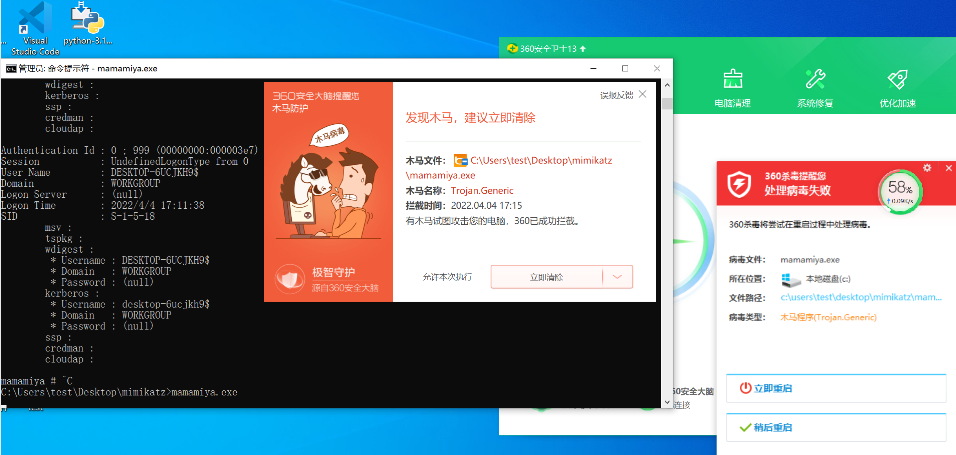The image size is (956, 455).
Task: Click the command prompt vertical scrollbar thumb
Action: 666,104
